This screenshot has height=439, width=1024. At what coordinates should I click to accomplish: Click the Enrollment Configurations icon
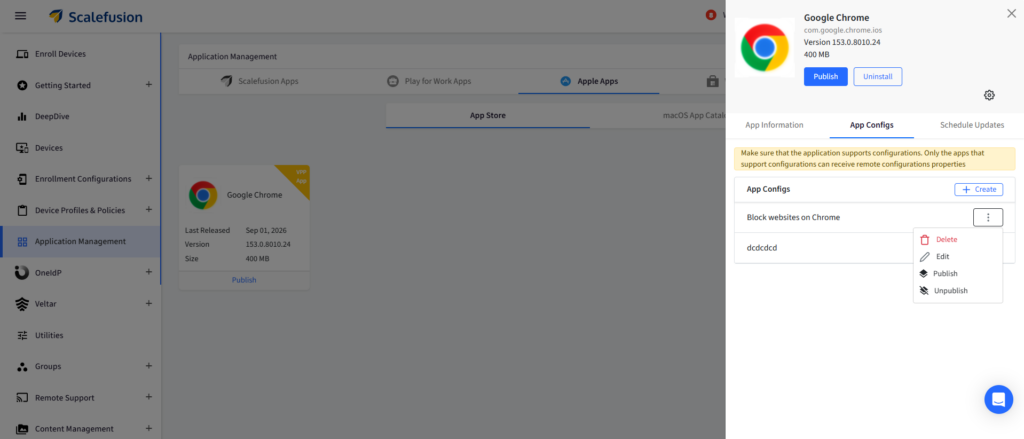click(x=22, y=179)
